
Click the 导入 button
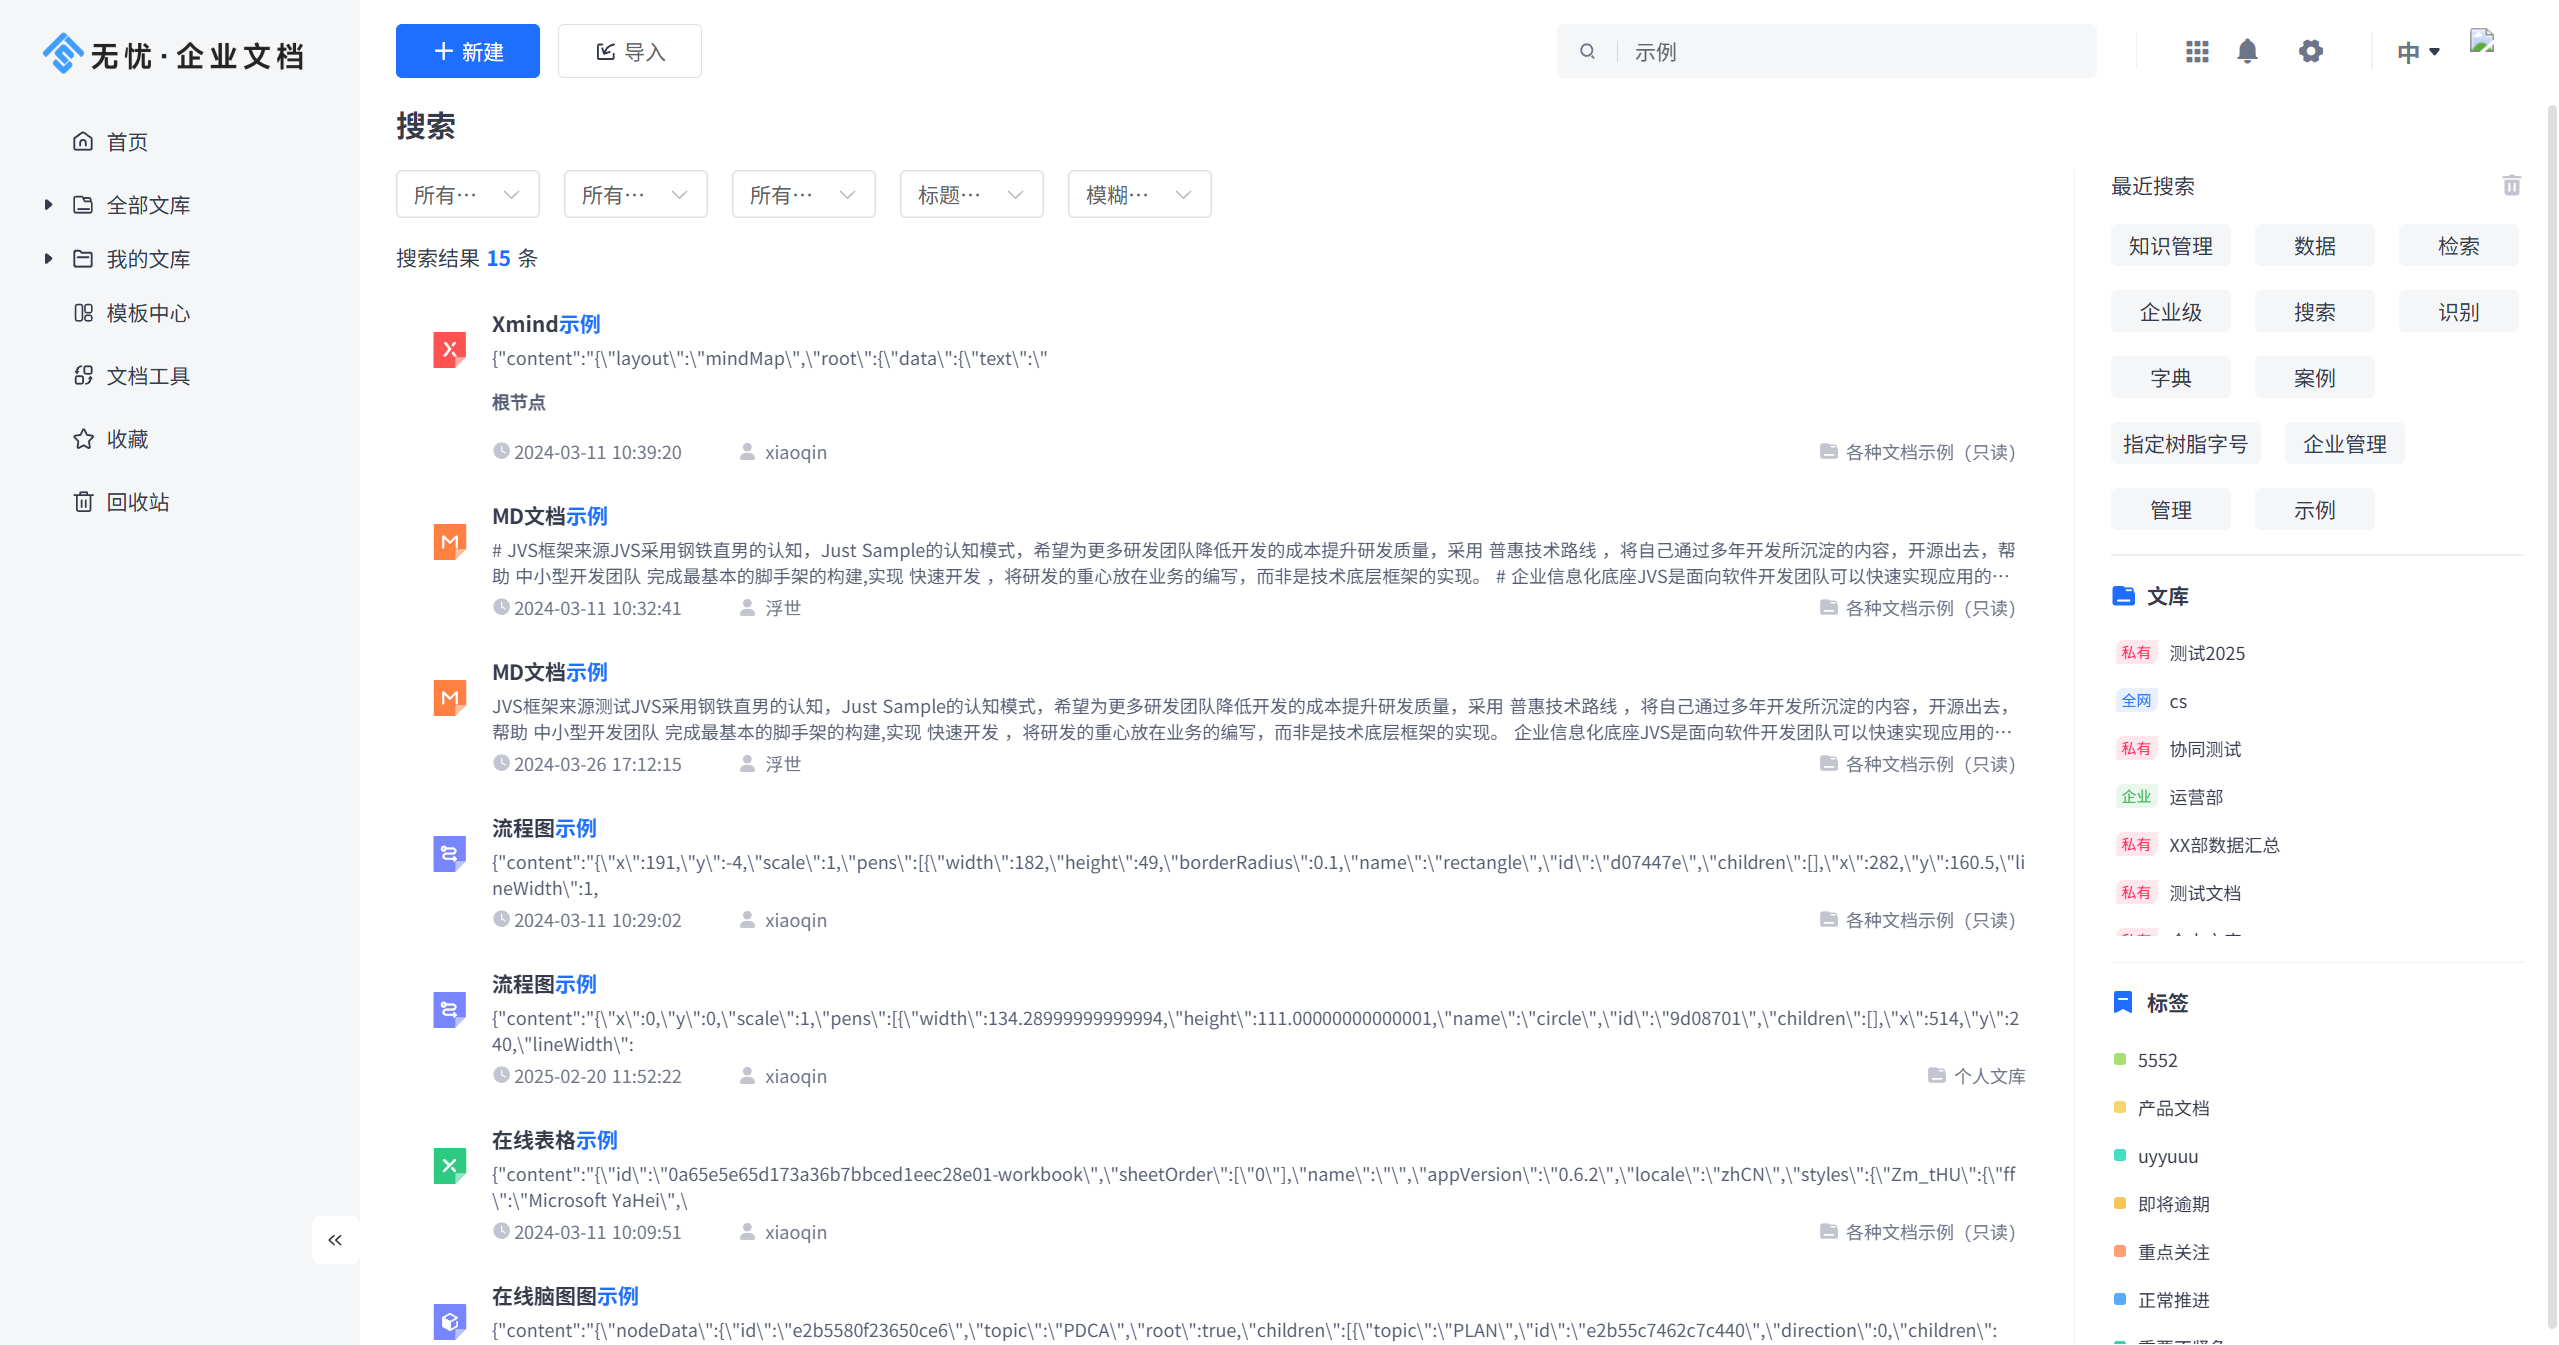(629, 51)
